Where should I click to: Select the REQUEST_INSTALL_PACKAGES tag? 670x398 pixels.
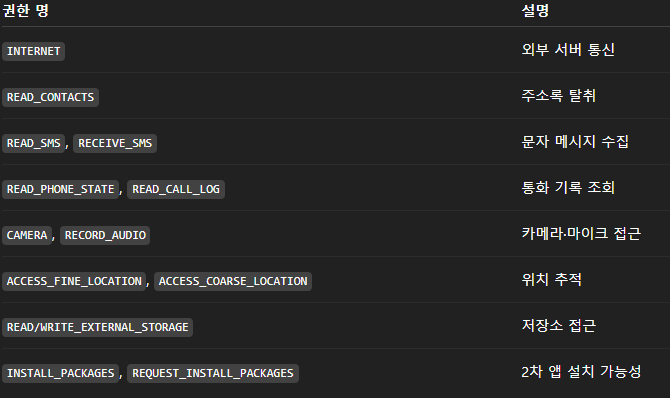click(x=213, y=373)
